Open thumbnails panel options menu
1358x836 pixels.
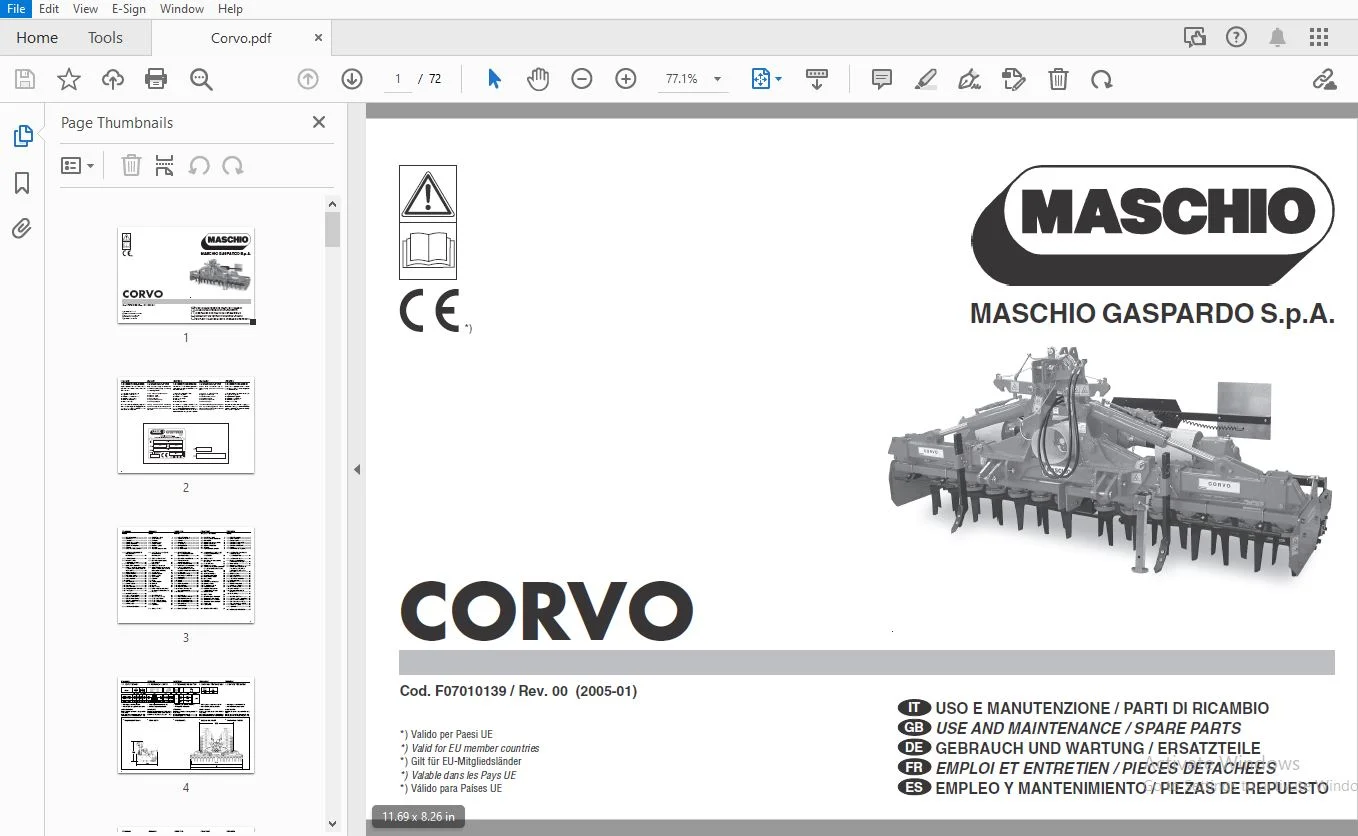pos(77,166)
